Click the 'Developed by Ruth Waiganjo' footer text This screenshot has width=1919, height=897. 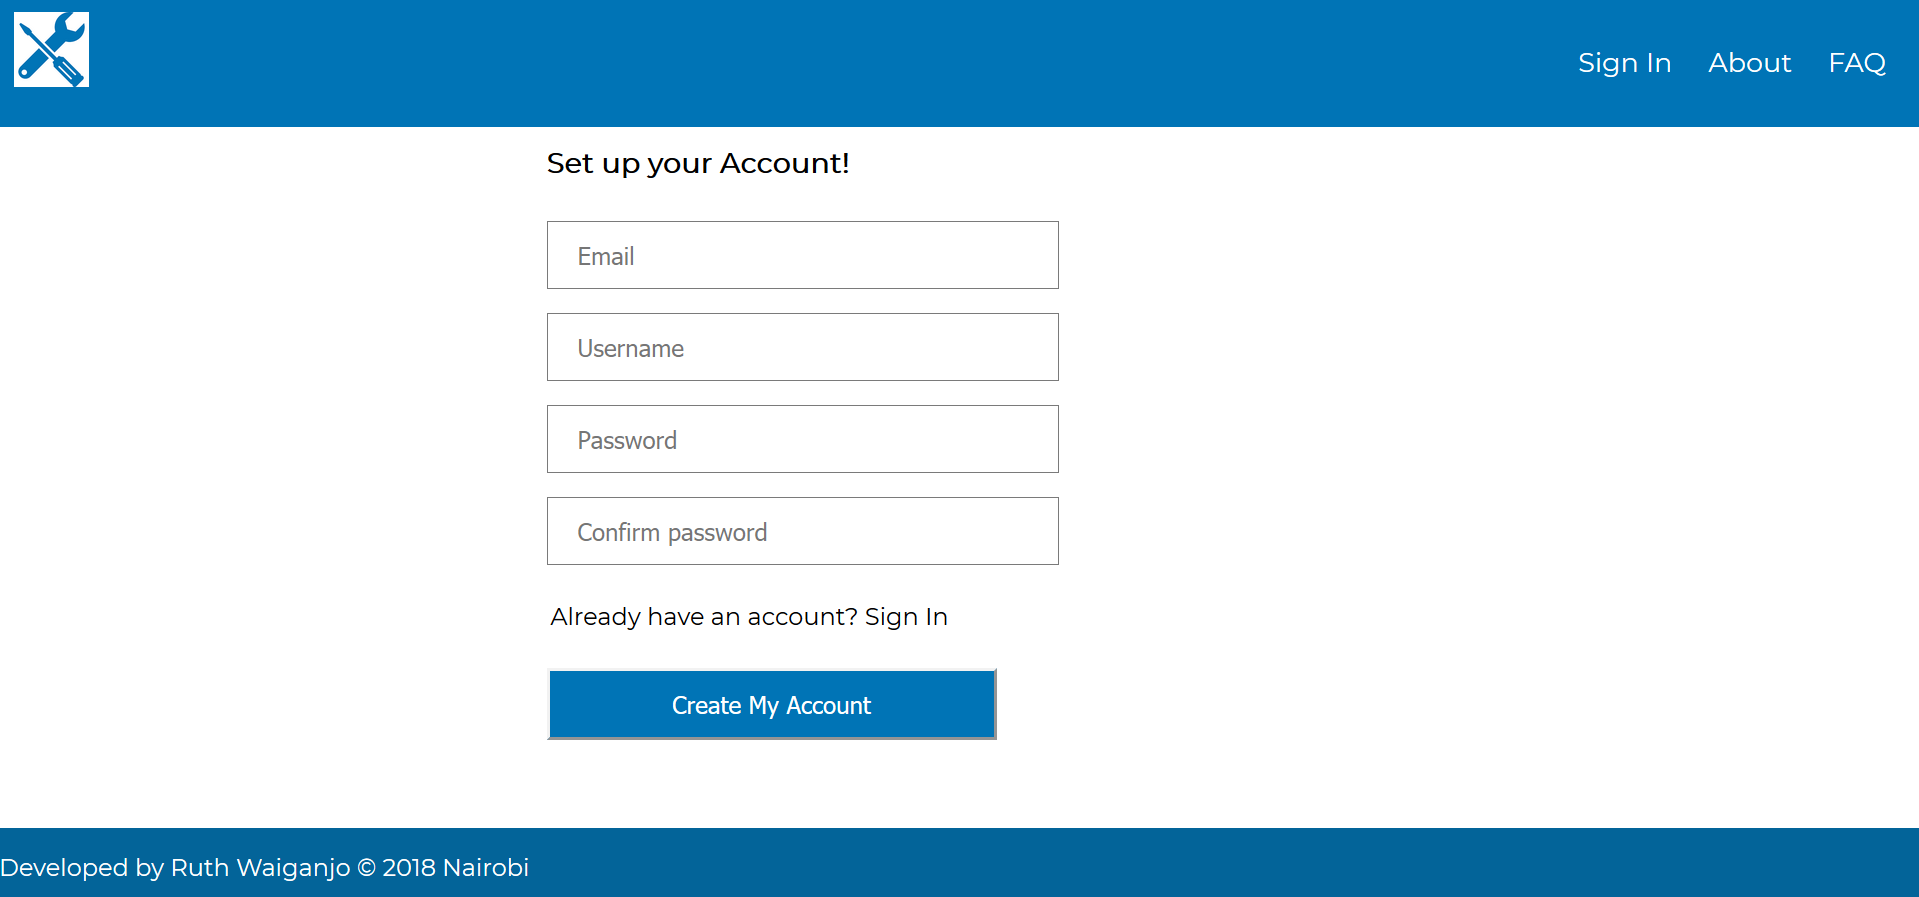pyautogui.click(x=175, y=868)
